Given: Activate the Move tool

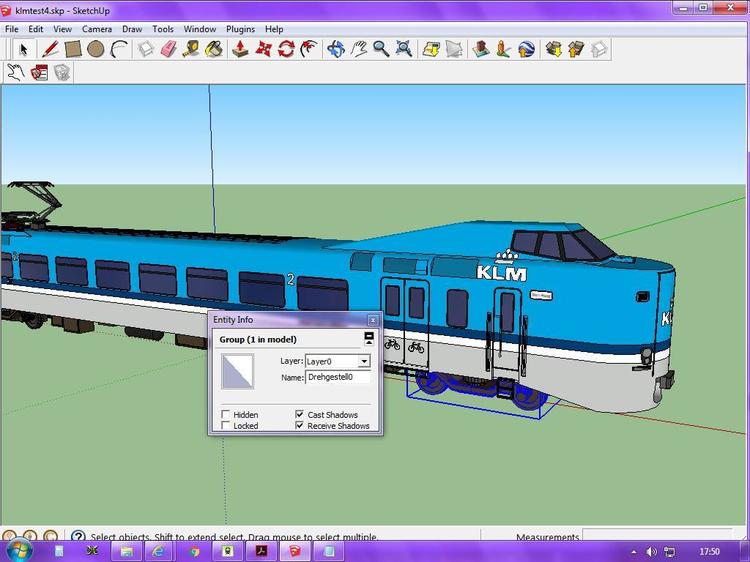Looking at the screenshot, I should pyautogui.click(x=263, y=49).
